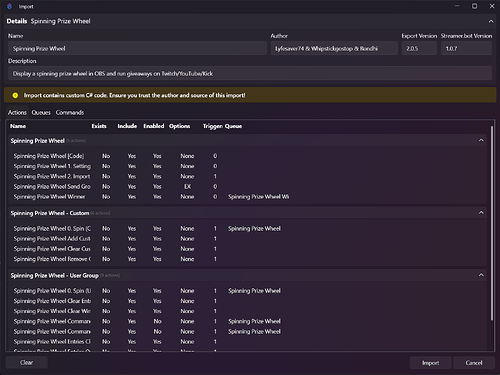
Task: Click the Author input field
Action: point(334,48)
